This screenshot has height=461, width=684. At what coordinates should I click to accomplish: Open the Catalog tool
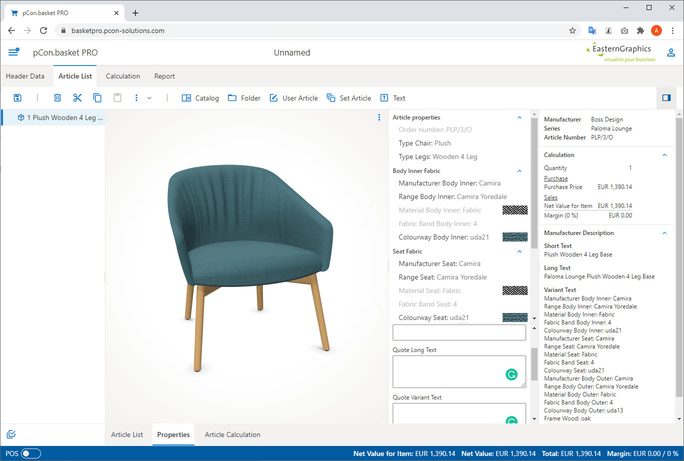[x=200, y=98]
